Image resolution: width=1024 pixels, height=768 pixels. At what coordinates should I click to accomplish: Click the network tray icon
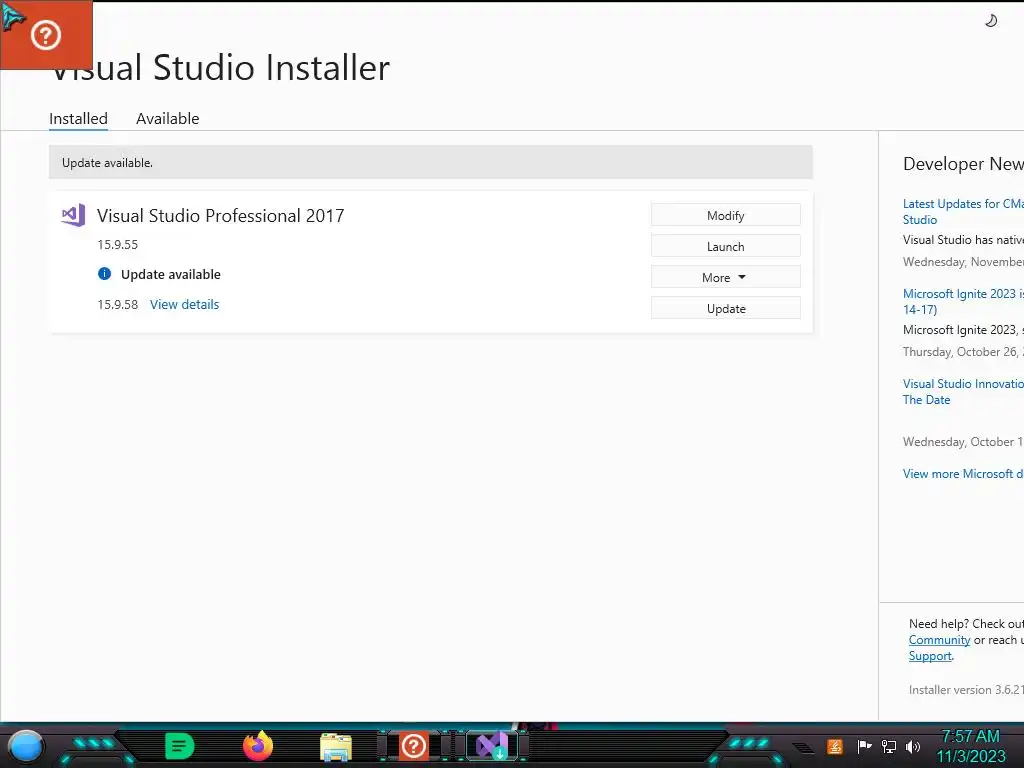(x=889, y=746)
